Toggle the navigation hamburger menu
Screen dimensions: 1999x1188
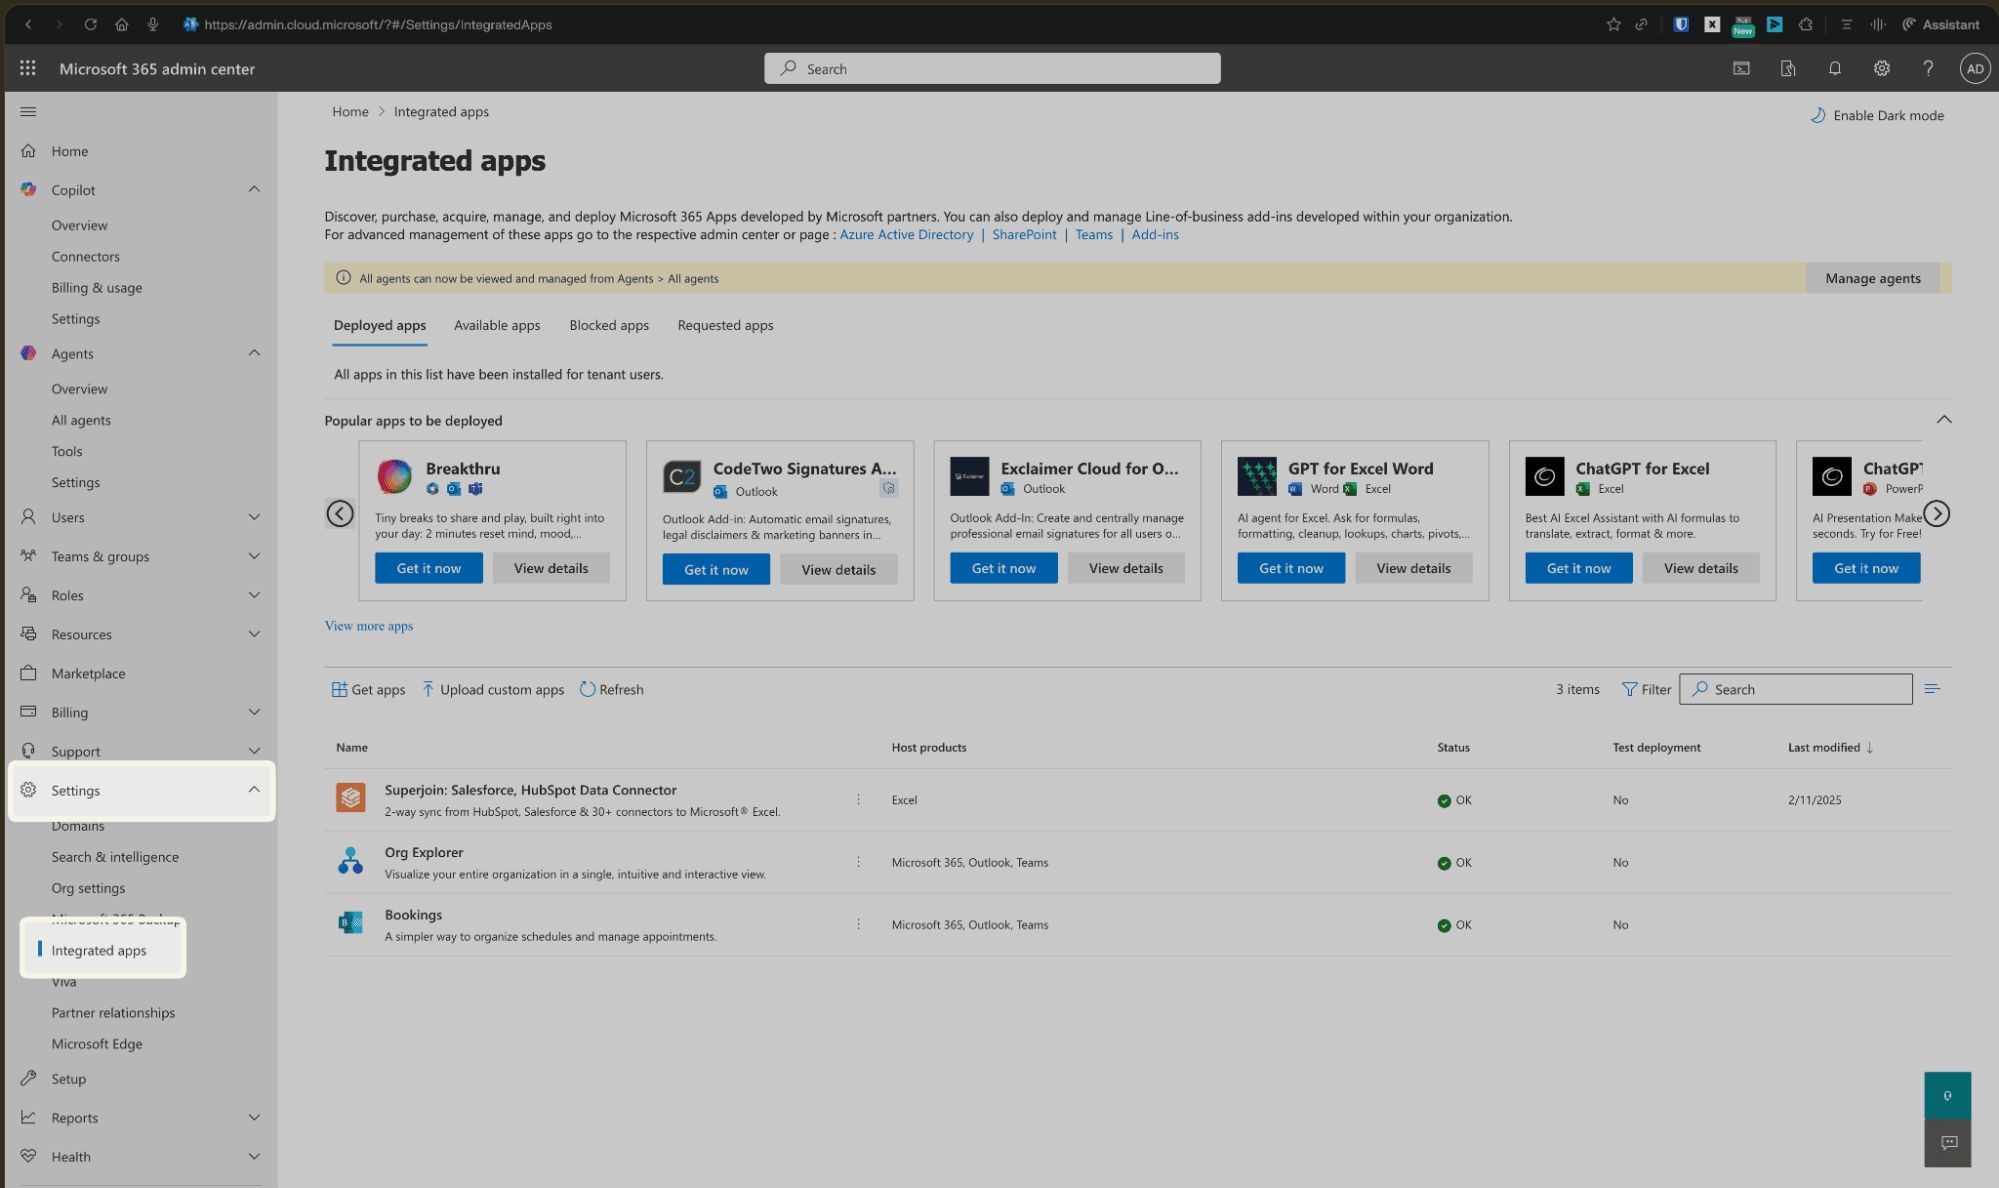28,111
